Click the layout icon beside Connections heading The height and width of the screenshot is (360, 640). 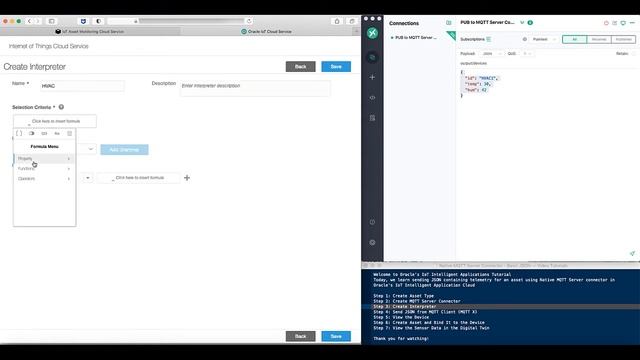tap(449, 23)
